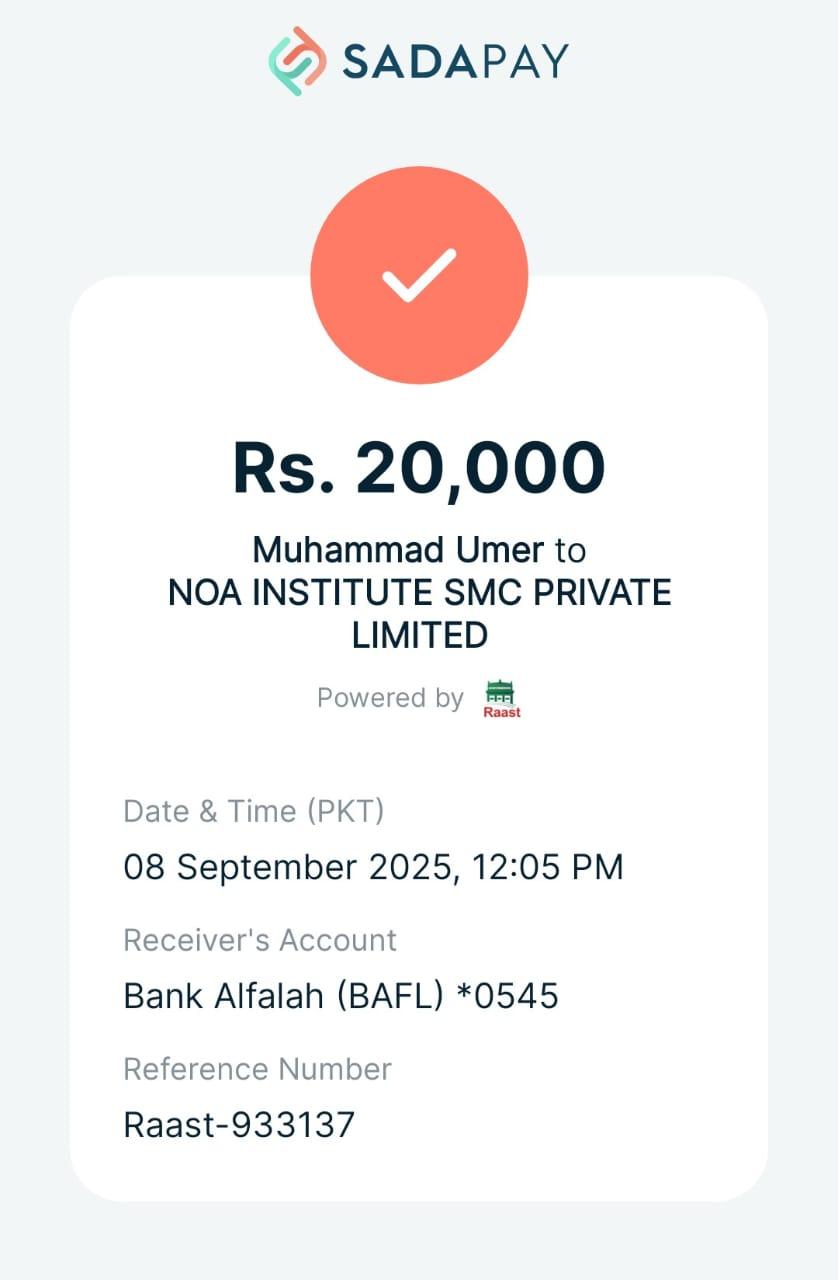Click the Receiver's Account label
The height and width of the screenshot is (1280, 838).
coord(260,940)
